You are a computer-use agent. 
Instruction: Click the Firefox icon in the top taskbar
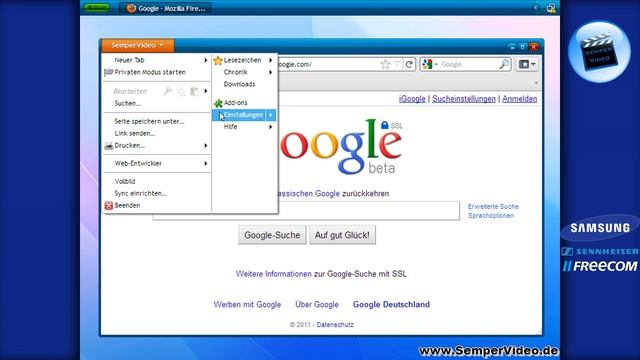click(131, 8)
